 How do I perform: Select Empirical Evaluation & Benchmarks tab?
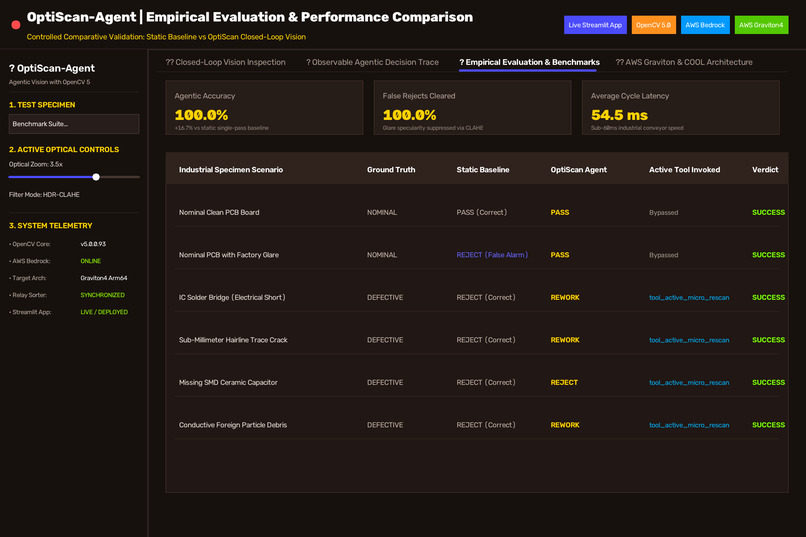tap(529, 62)
